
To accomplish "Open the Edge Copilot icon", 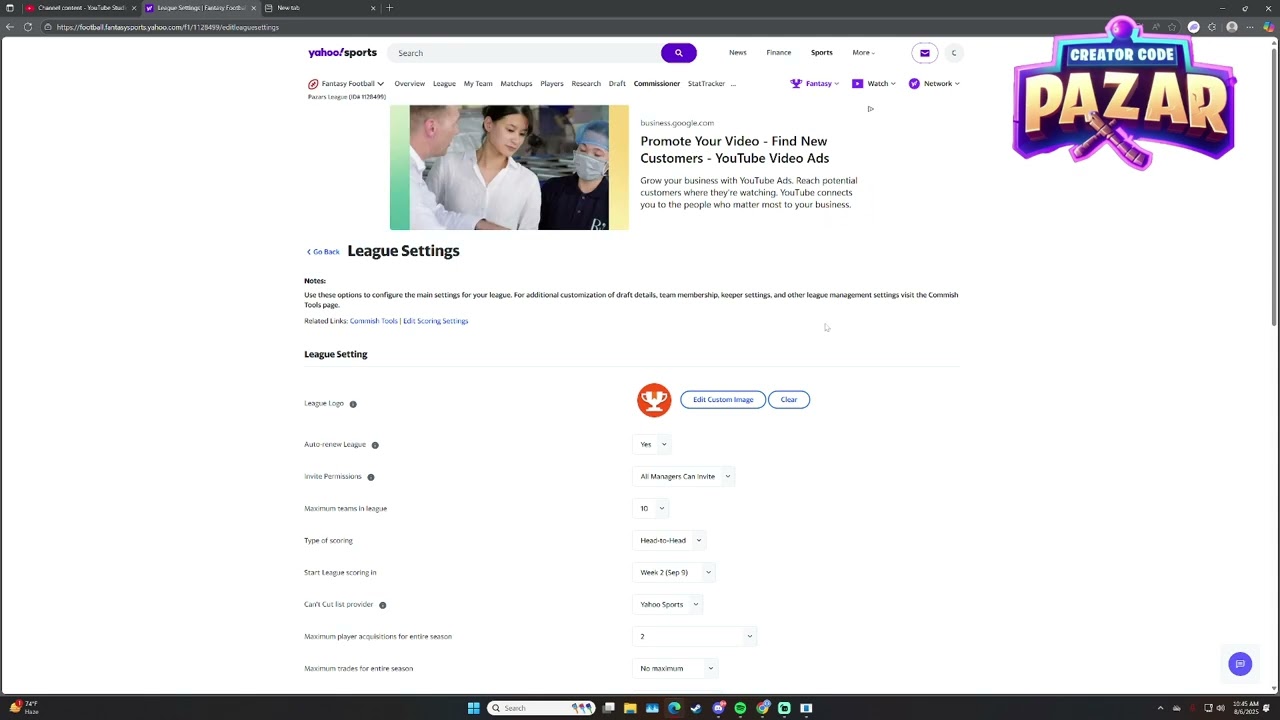I will (1268, 27).
